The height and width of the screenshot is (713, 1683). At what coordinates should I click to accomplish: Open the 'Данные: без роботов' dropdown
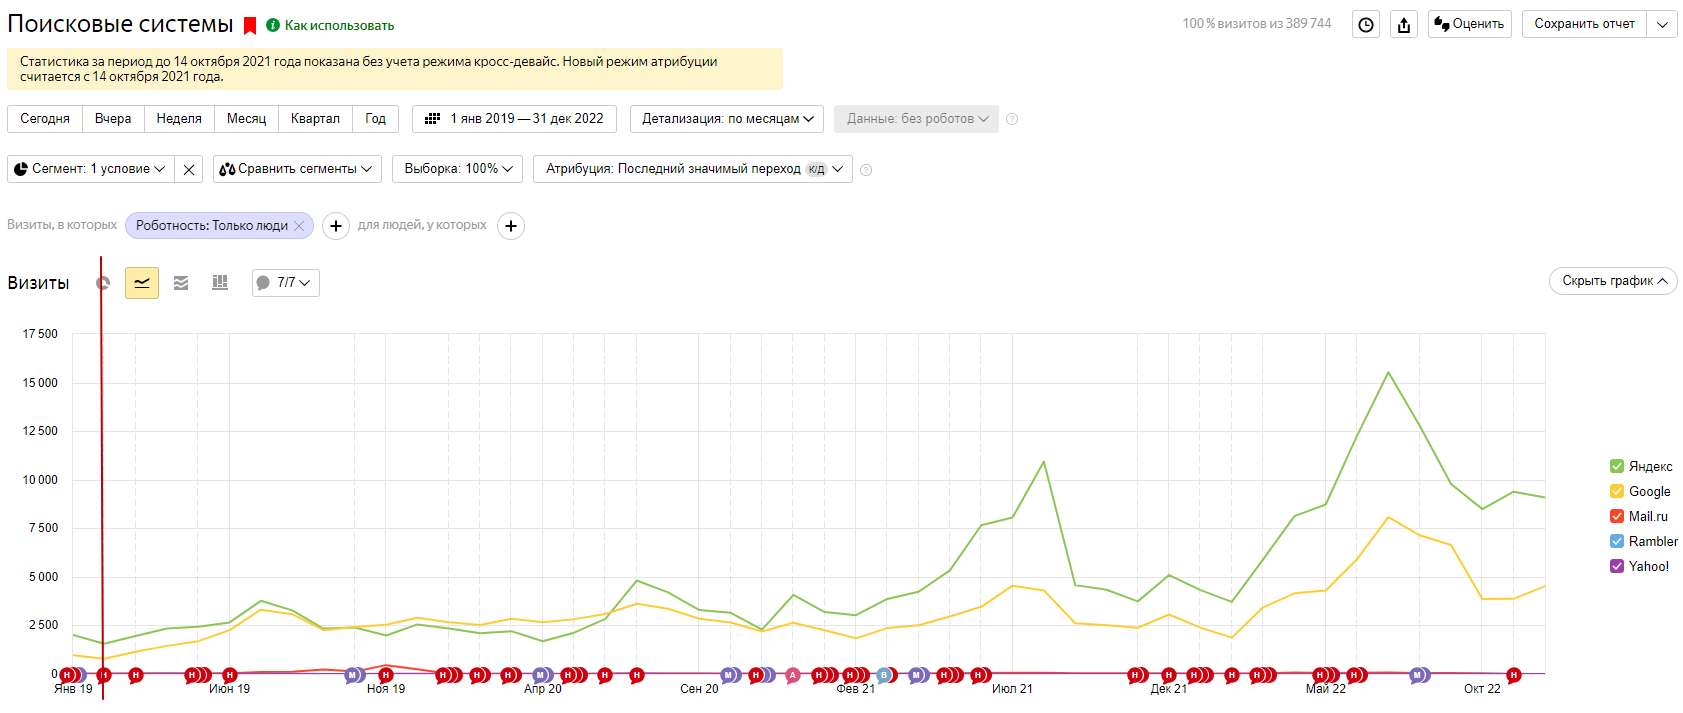click(x=917, y=119)
